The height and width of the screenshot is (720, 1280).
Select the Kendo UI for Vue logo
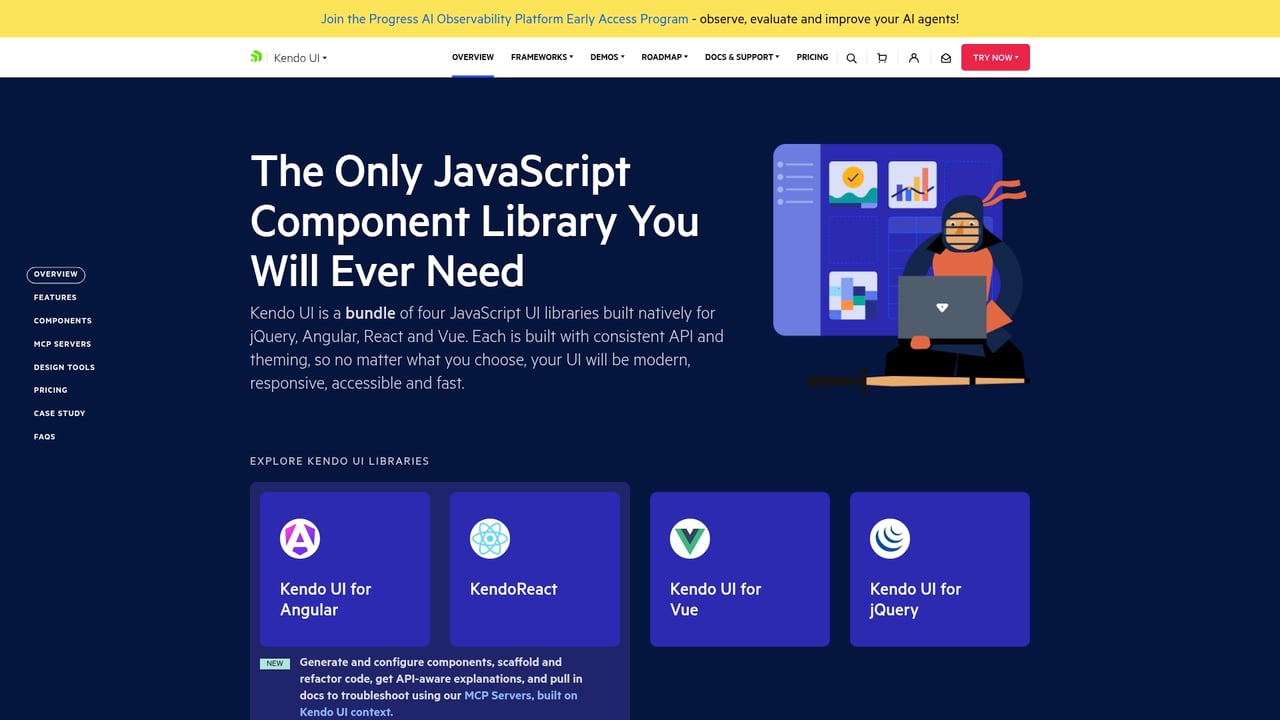(x=689, y=537)
